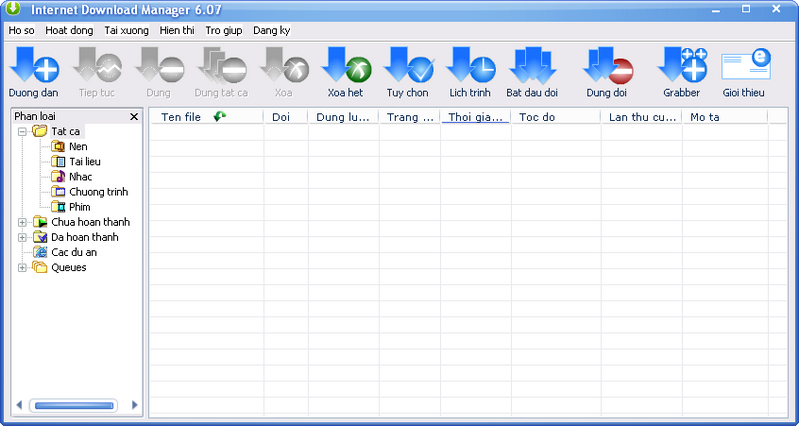Collapse the Tat ca tree node
This screenshot has height=426, width=799.
[x=23, y=131]
